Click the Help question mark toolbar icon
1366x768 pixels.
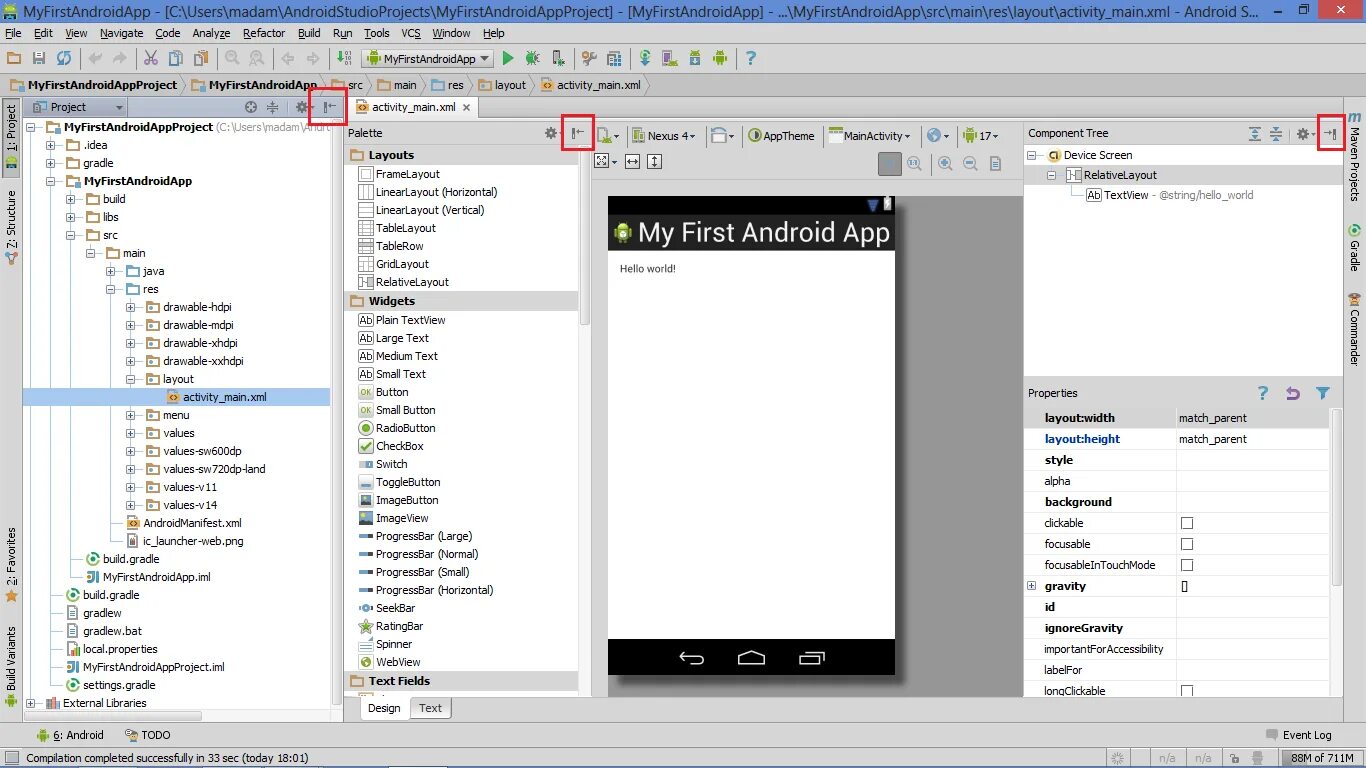tap(751, 59)
